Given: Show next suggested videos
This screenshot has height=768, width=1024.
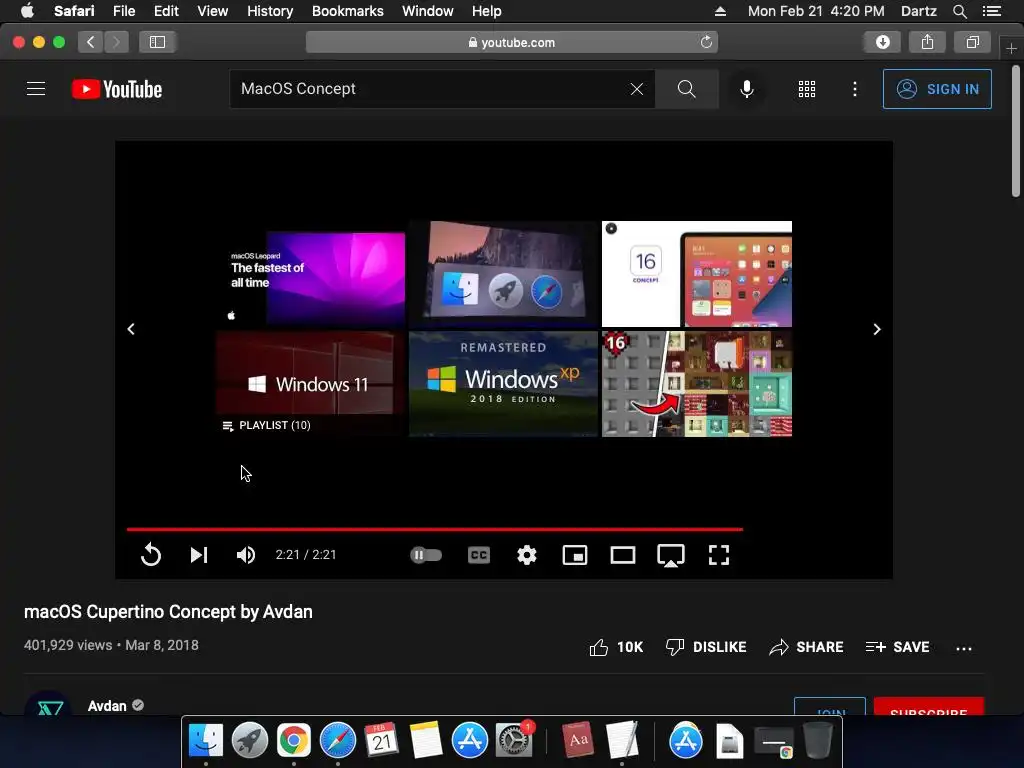Looking at the screenshot, I should (x=876, y=329).
